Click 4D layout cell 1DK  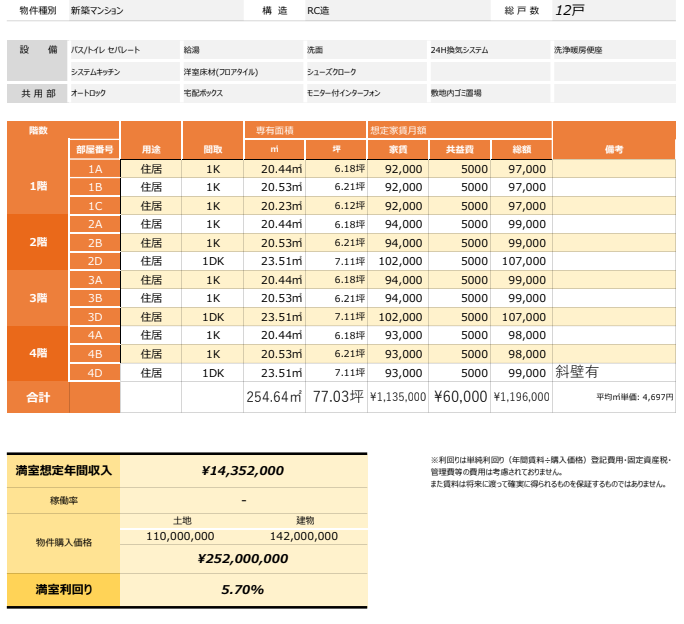point(213,373)
